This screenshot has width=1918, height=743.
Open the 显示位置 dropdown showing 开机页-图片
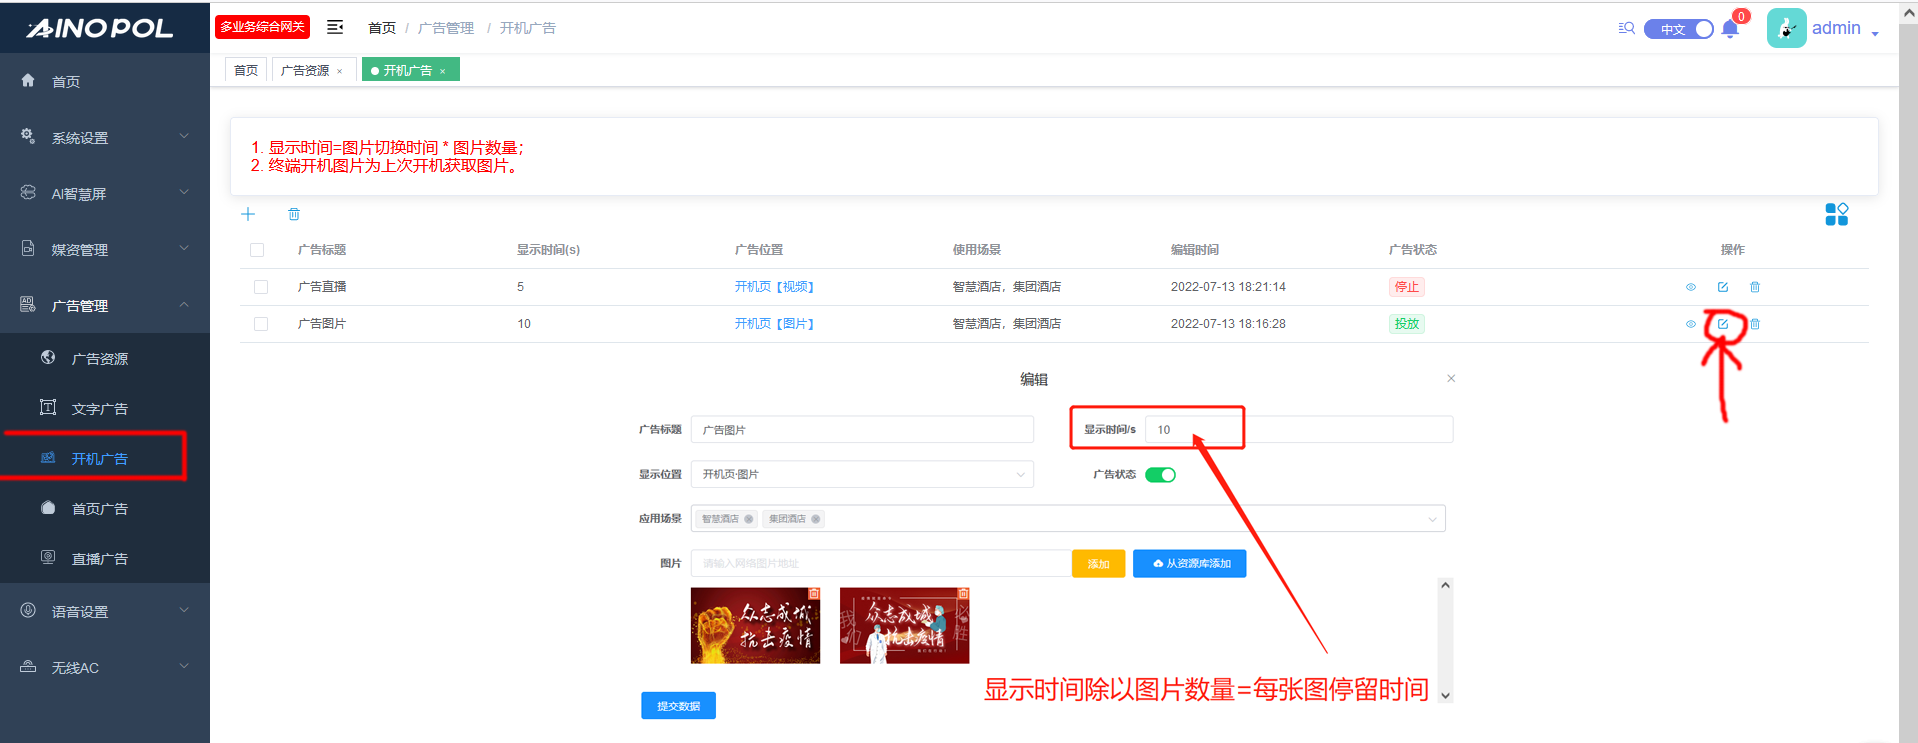pos(861,474)
